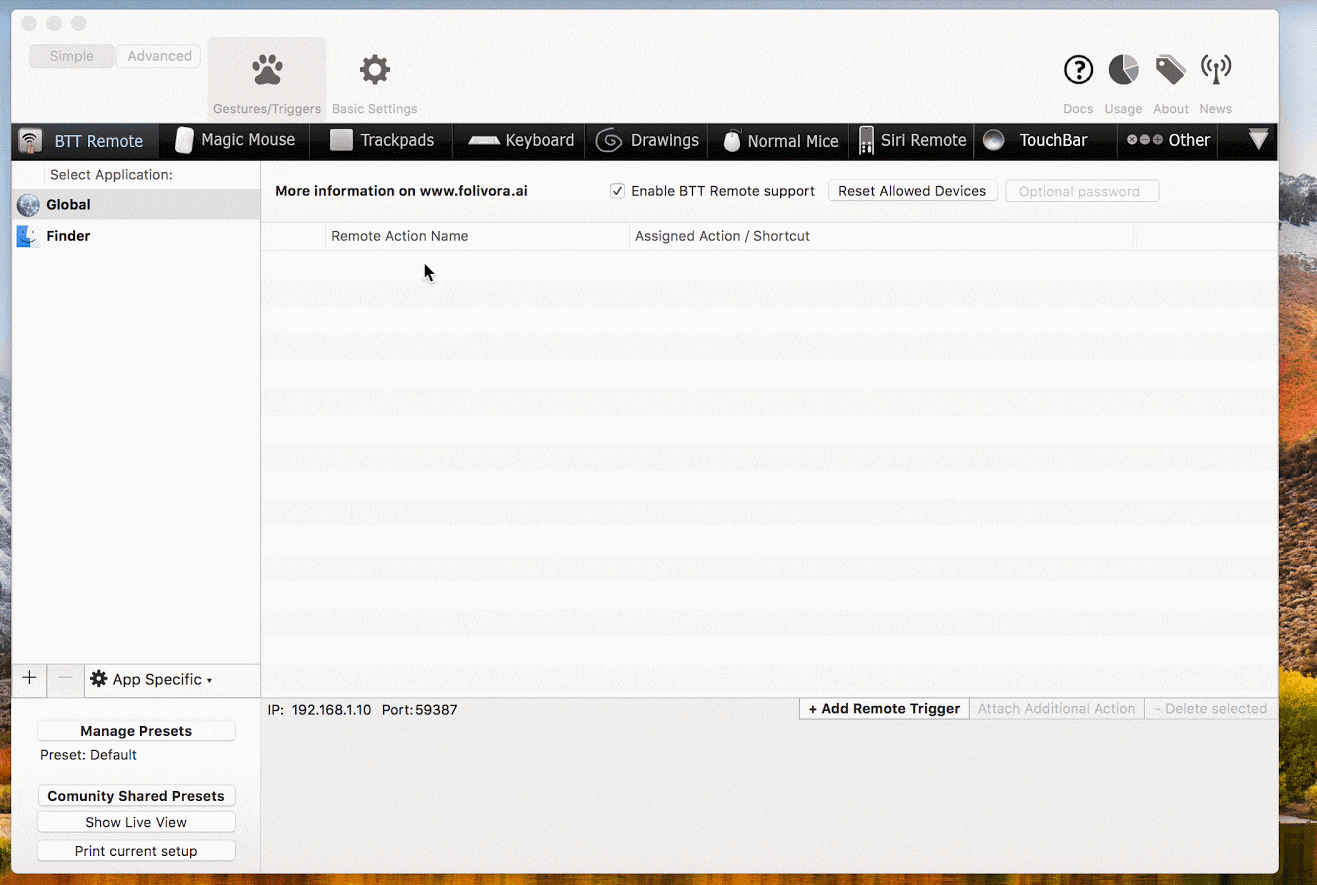Switch to the Keyboard tab
The image size is (1317, 885).
pos(521,141)
